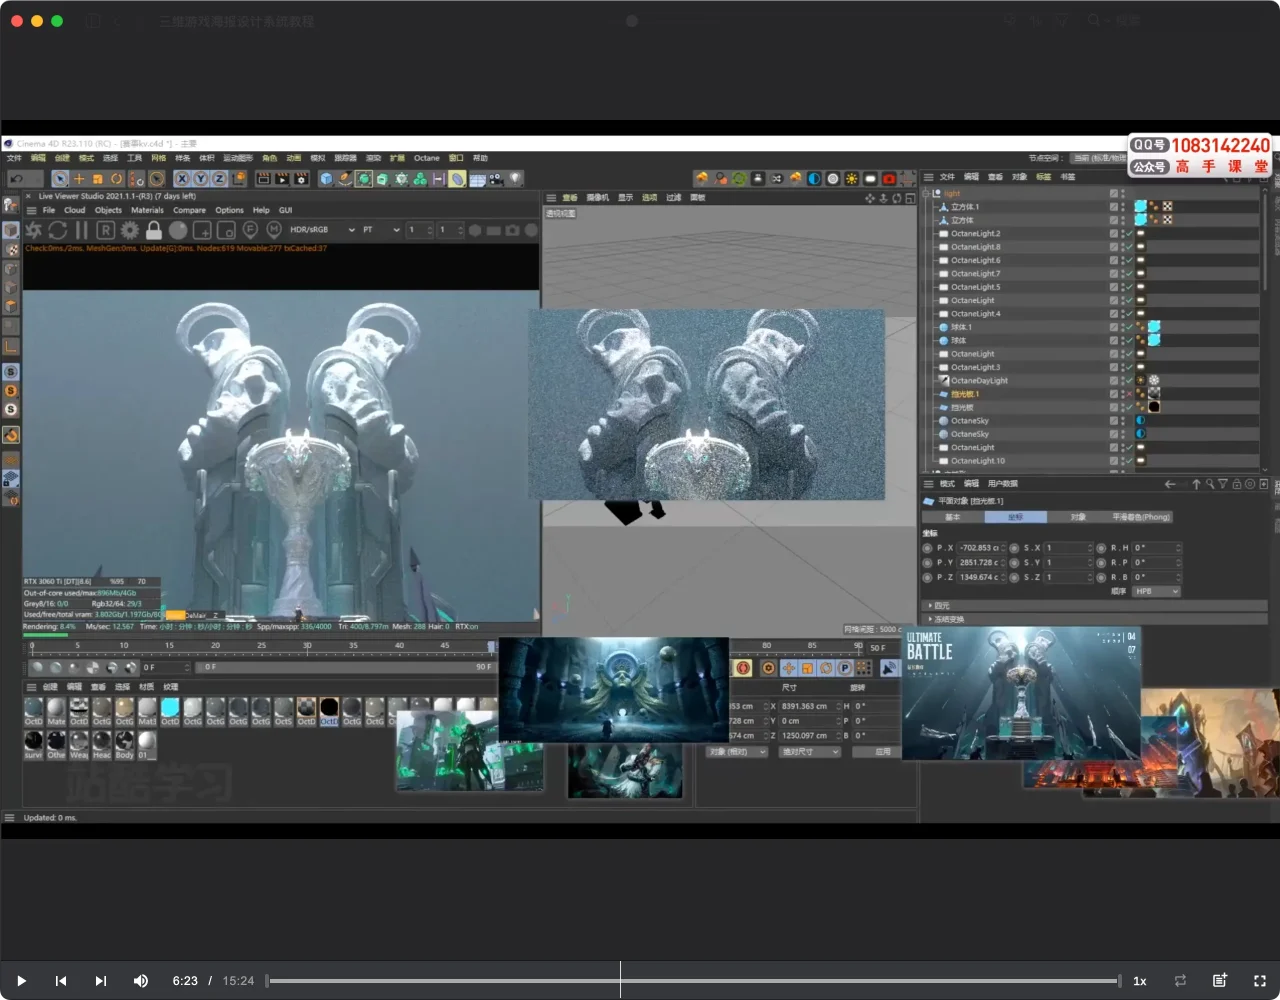Select the Scale tool
Image resolution: width=1280 pixels, height=1000 pixels.
(x=98, y=179)
